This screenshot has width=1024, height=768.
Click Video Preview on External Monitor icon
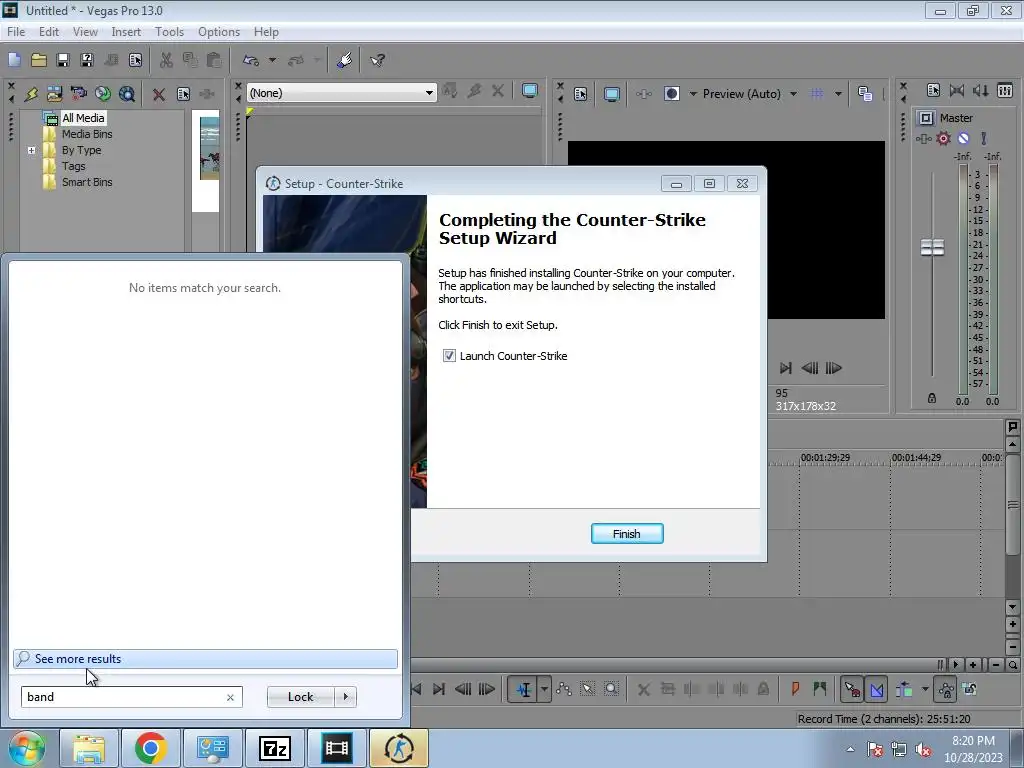point(611,94)
